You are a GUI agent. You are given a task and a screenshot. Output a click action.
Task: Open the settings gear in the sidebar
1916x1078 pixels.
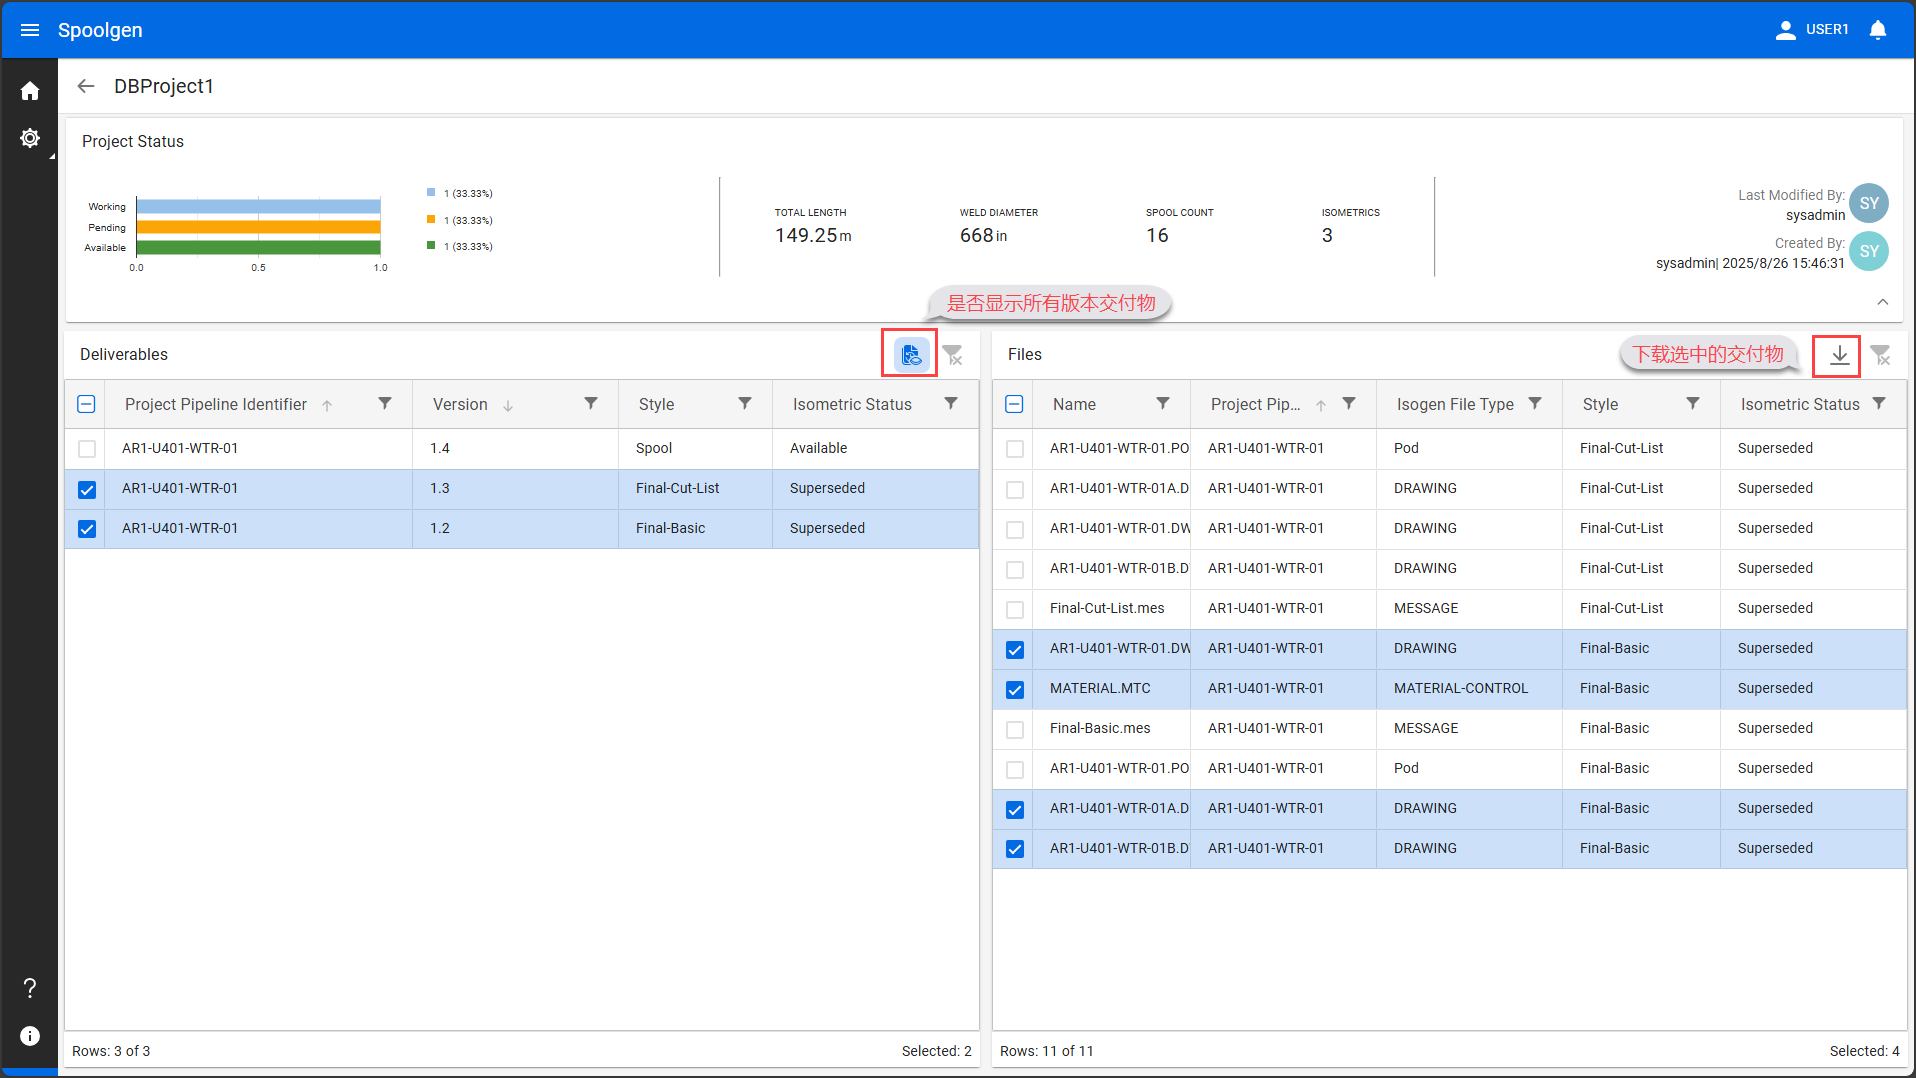[x=30, y=138]
